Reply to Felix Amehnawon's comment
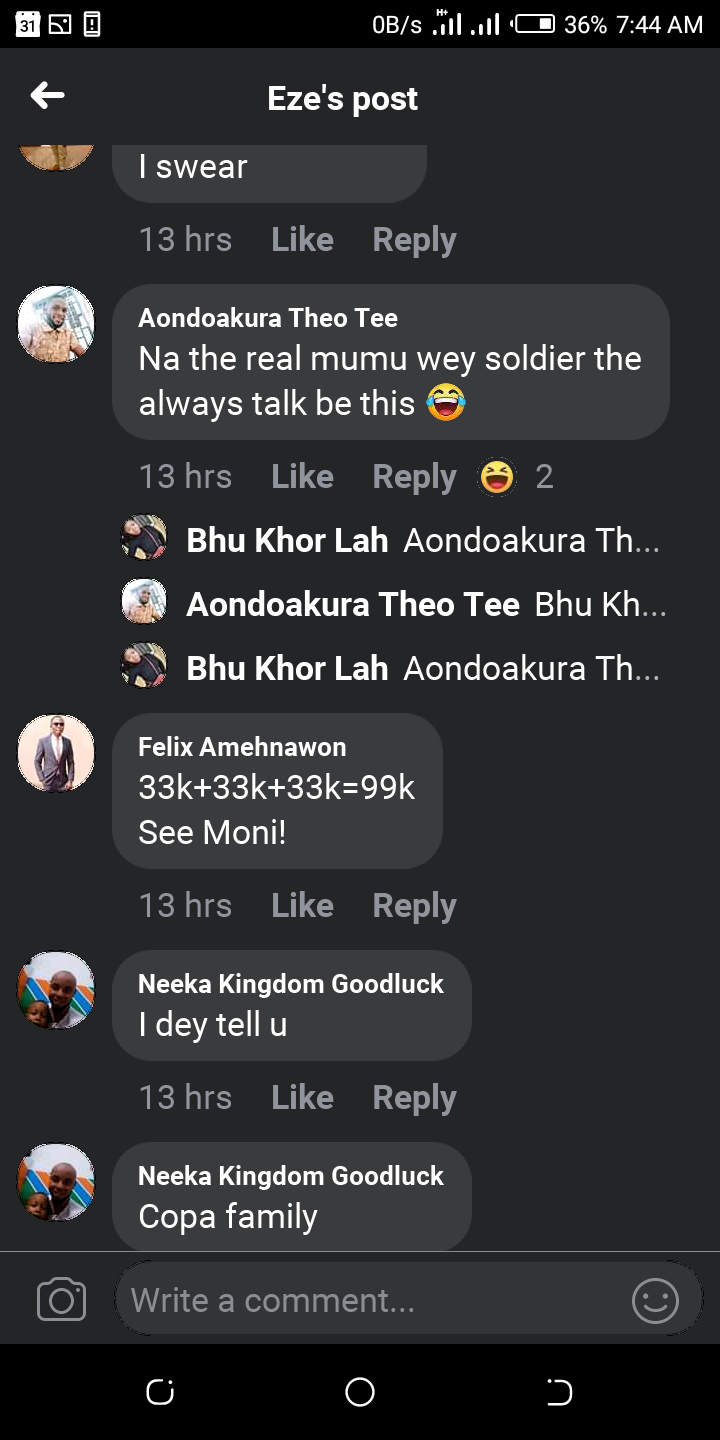The height and width of the screenshot is (1440, 720). coord(414,906)
